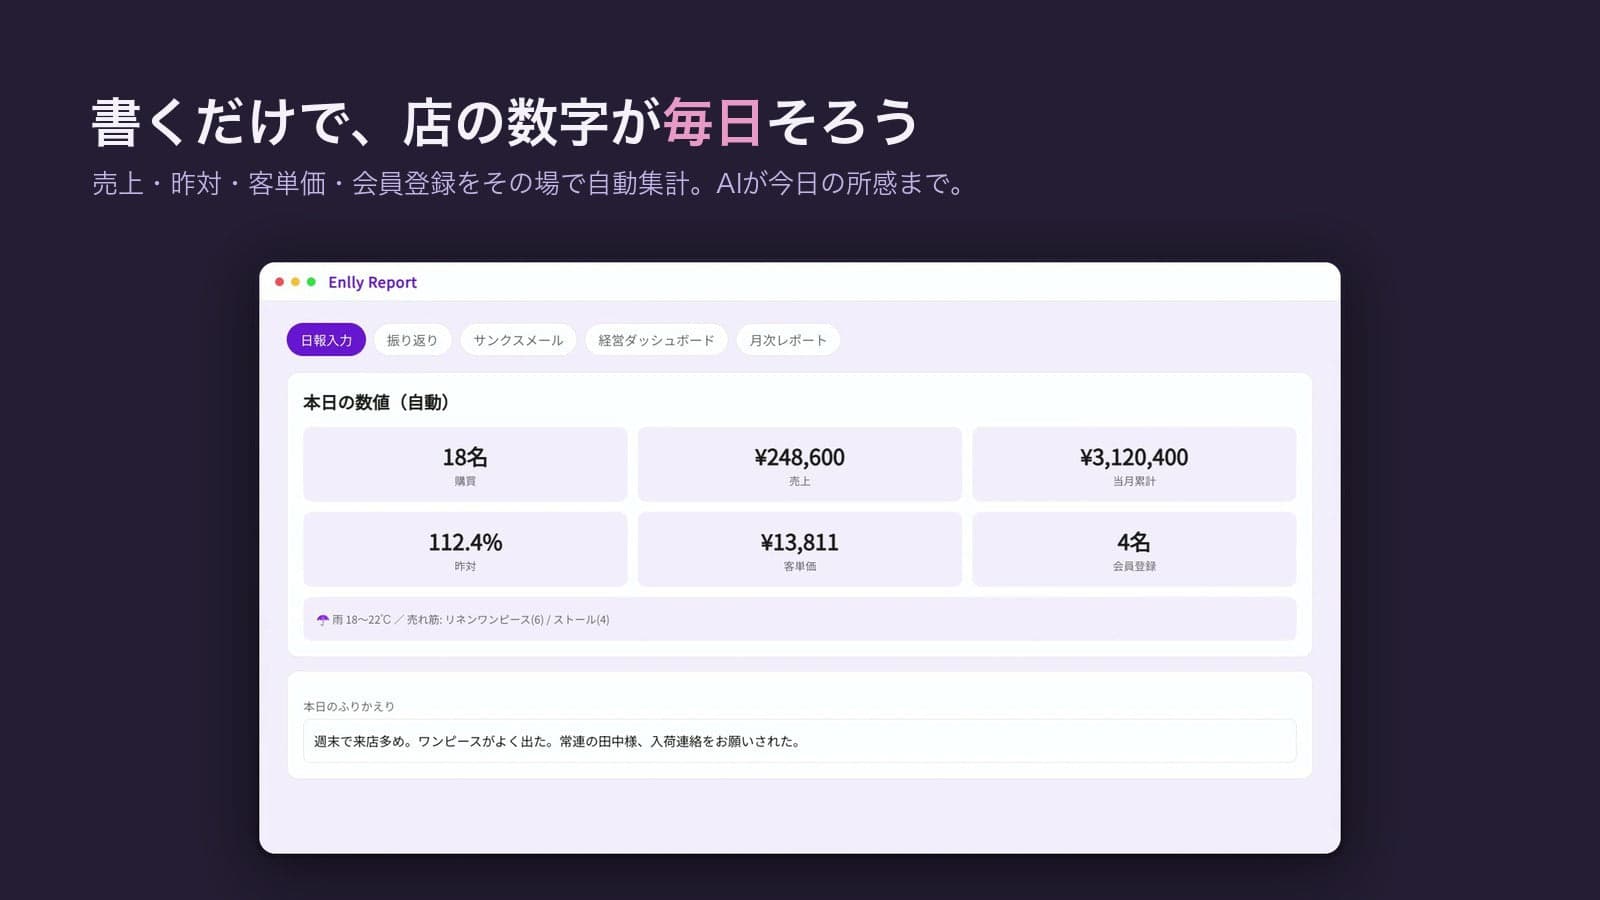Click the 112.4% 昨対 card
The width and height of the screenshot is (1600, 900).
[x=465, y=549]
